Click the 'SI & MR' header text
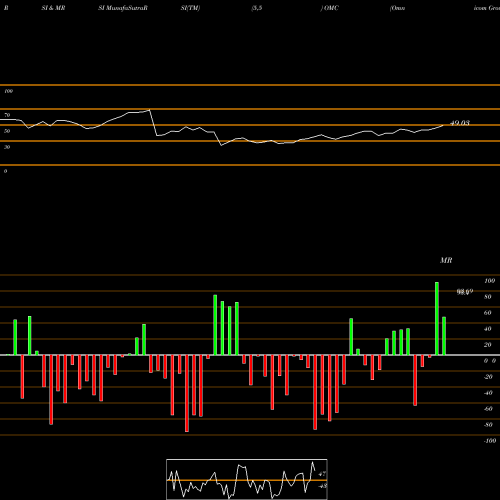 [x=53, y=8]
